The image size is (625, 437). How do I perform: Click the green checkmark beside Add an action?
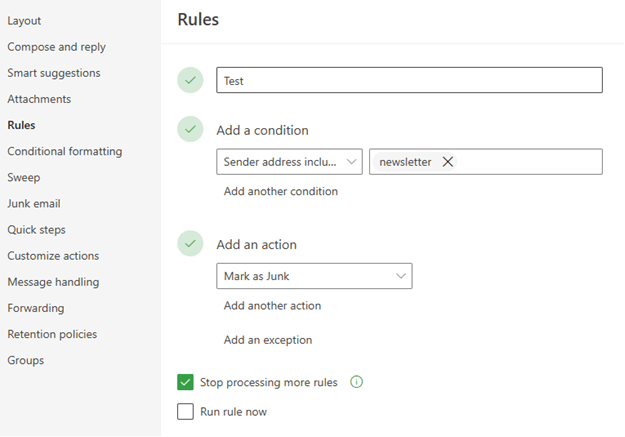[x=190, y=243]
